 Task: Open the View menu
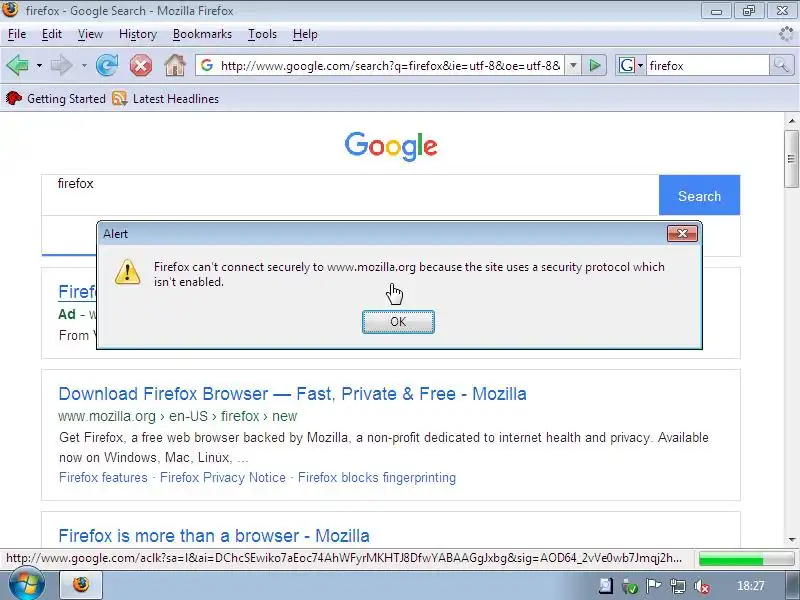click(x=90, y=34)
